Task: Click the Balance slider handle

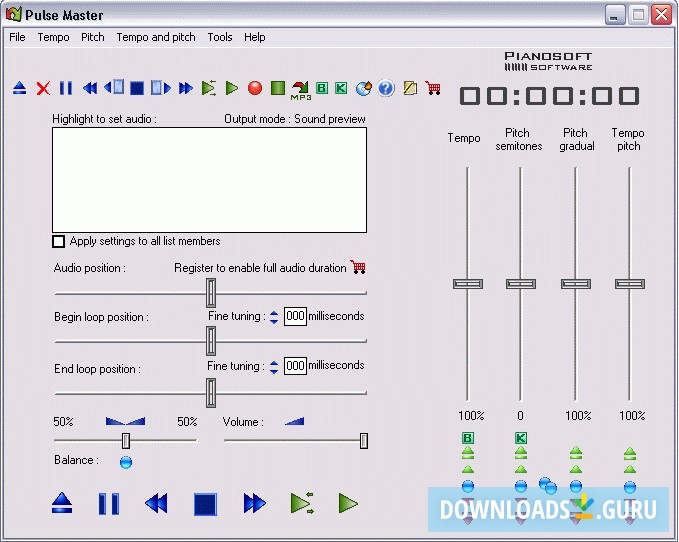Action: [x=126, y=441]
